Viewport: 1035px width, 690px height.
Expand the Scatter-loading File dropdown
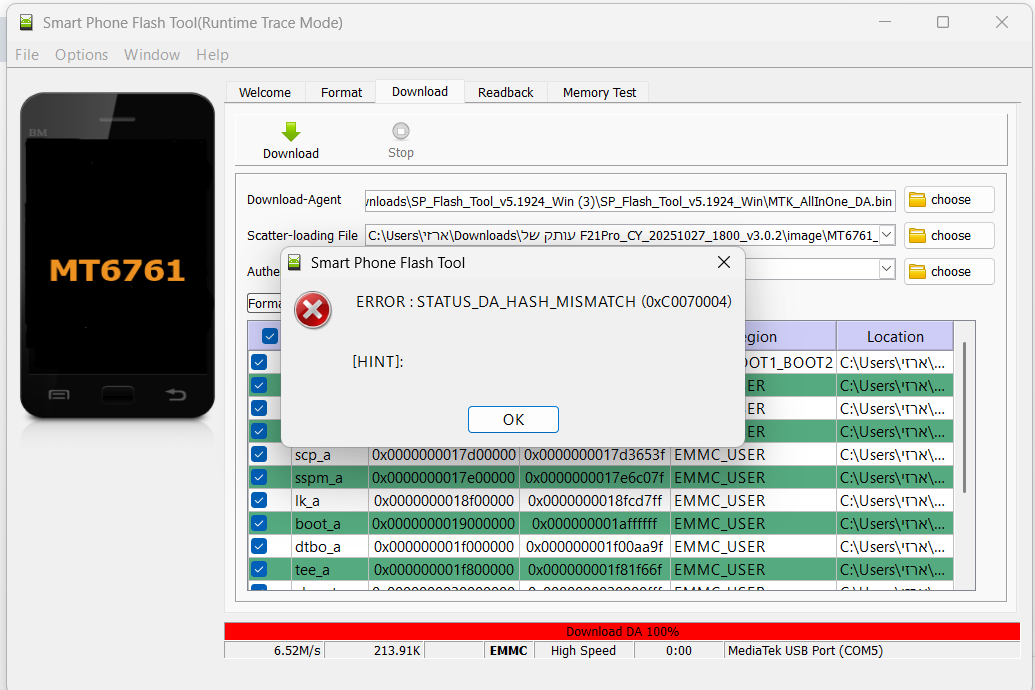tap(886, 236)
